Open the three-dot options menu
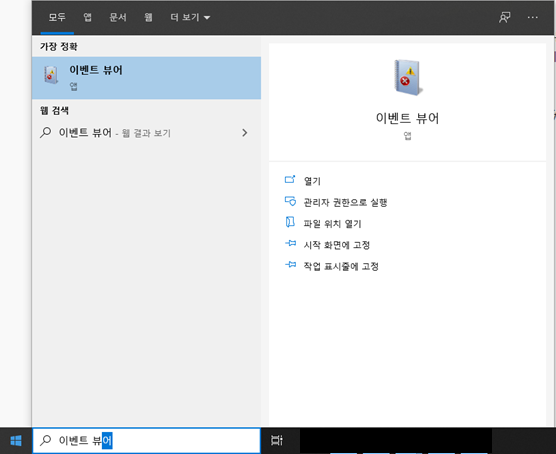This screenshot has width=556, height=454. pyautogui.click(x=532, y=17)
